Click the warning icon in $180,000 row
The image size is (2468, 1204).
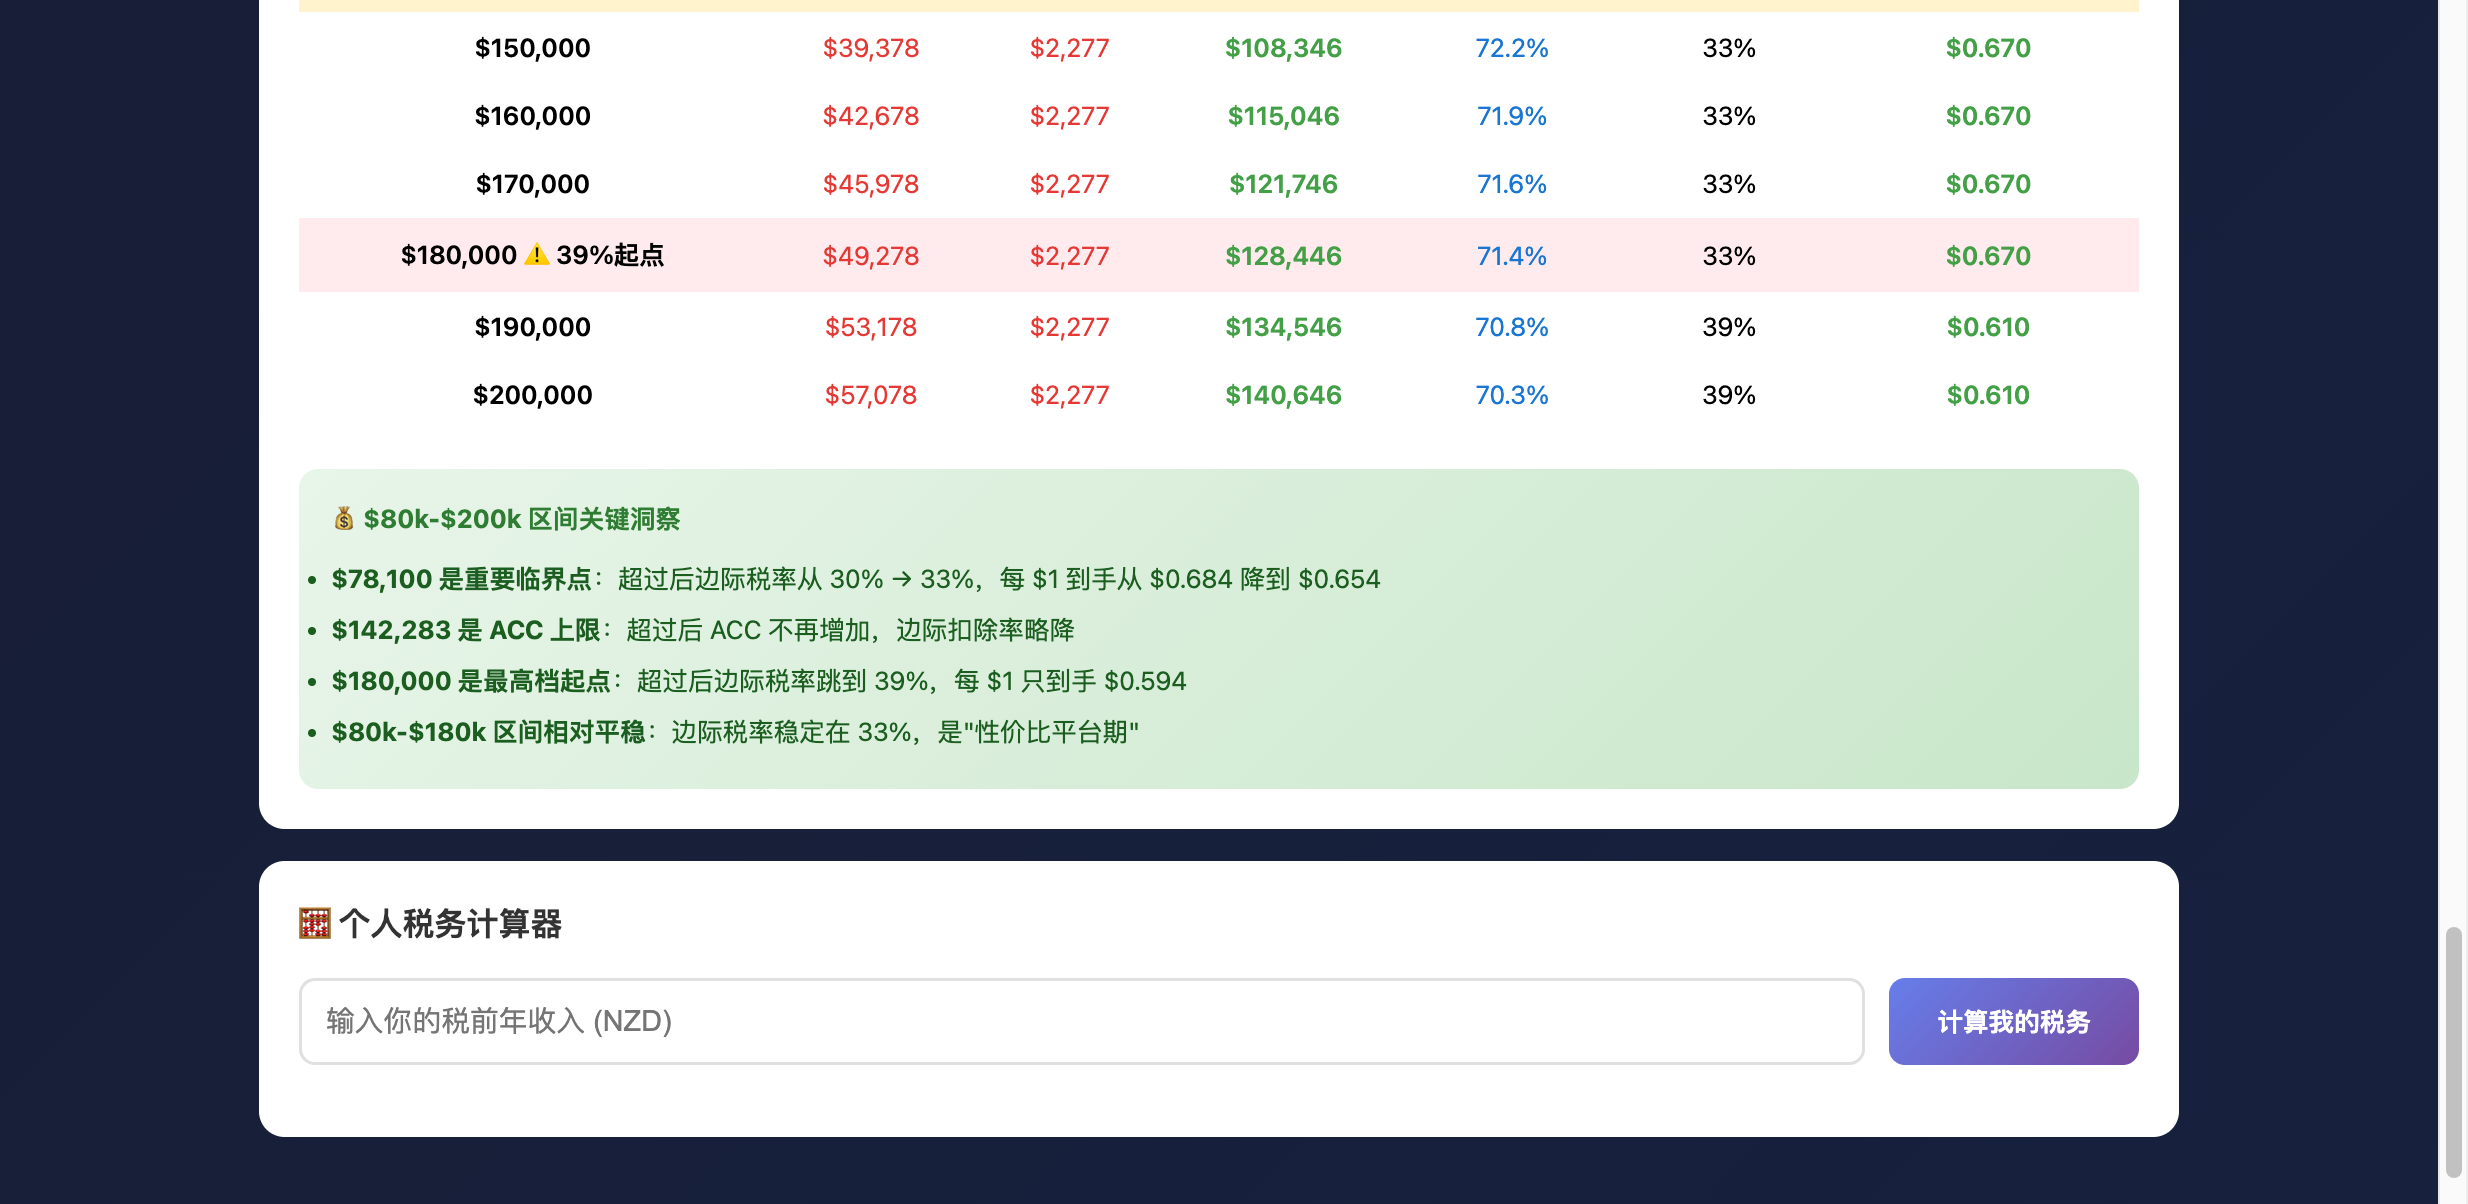click(537, 254)
